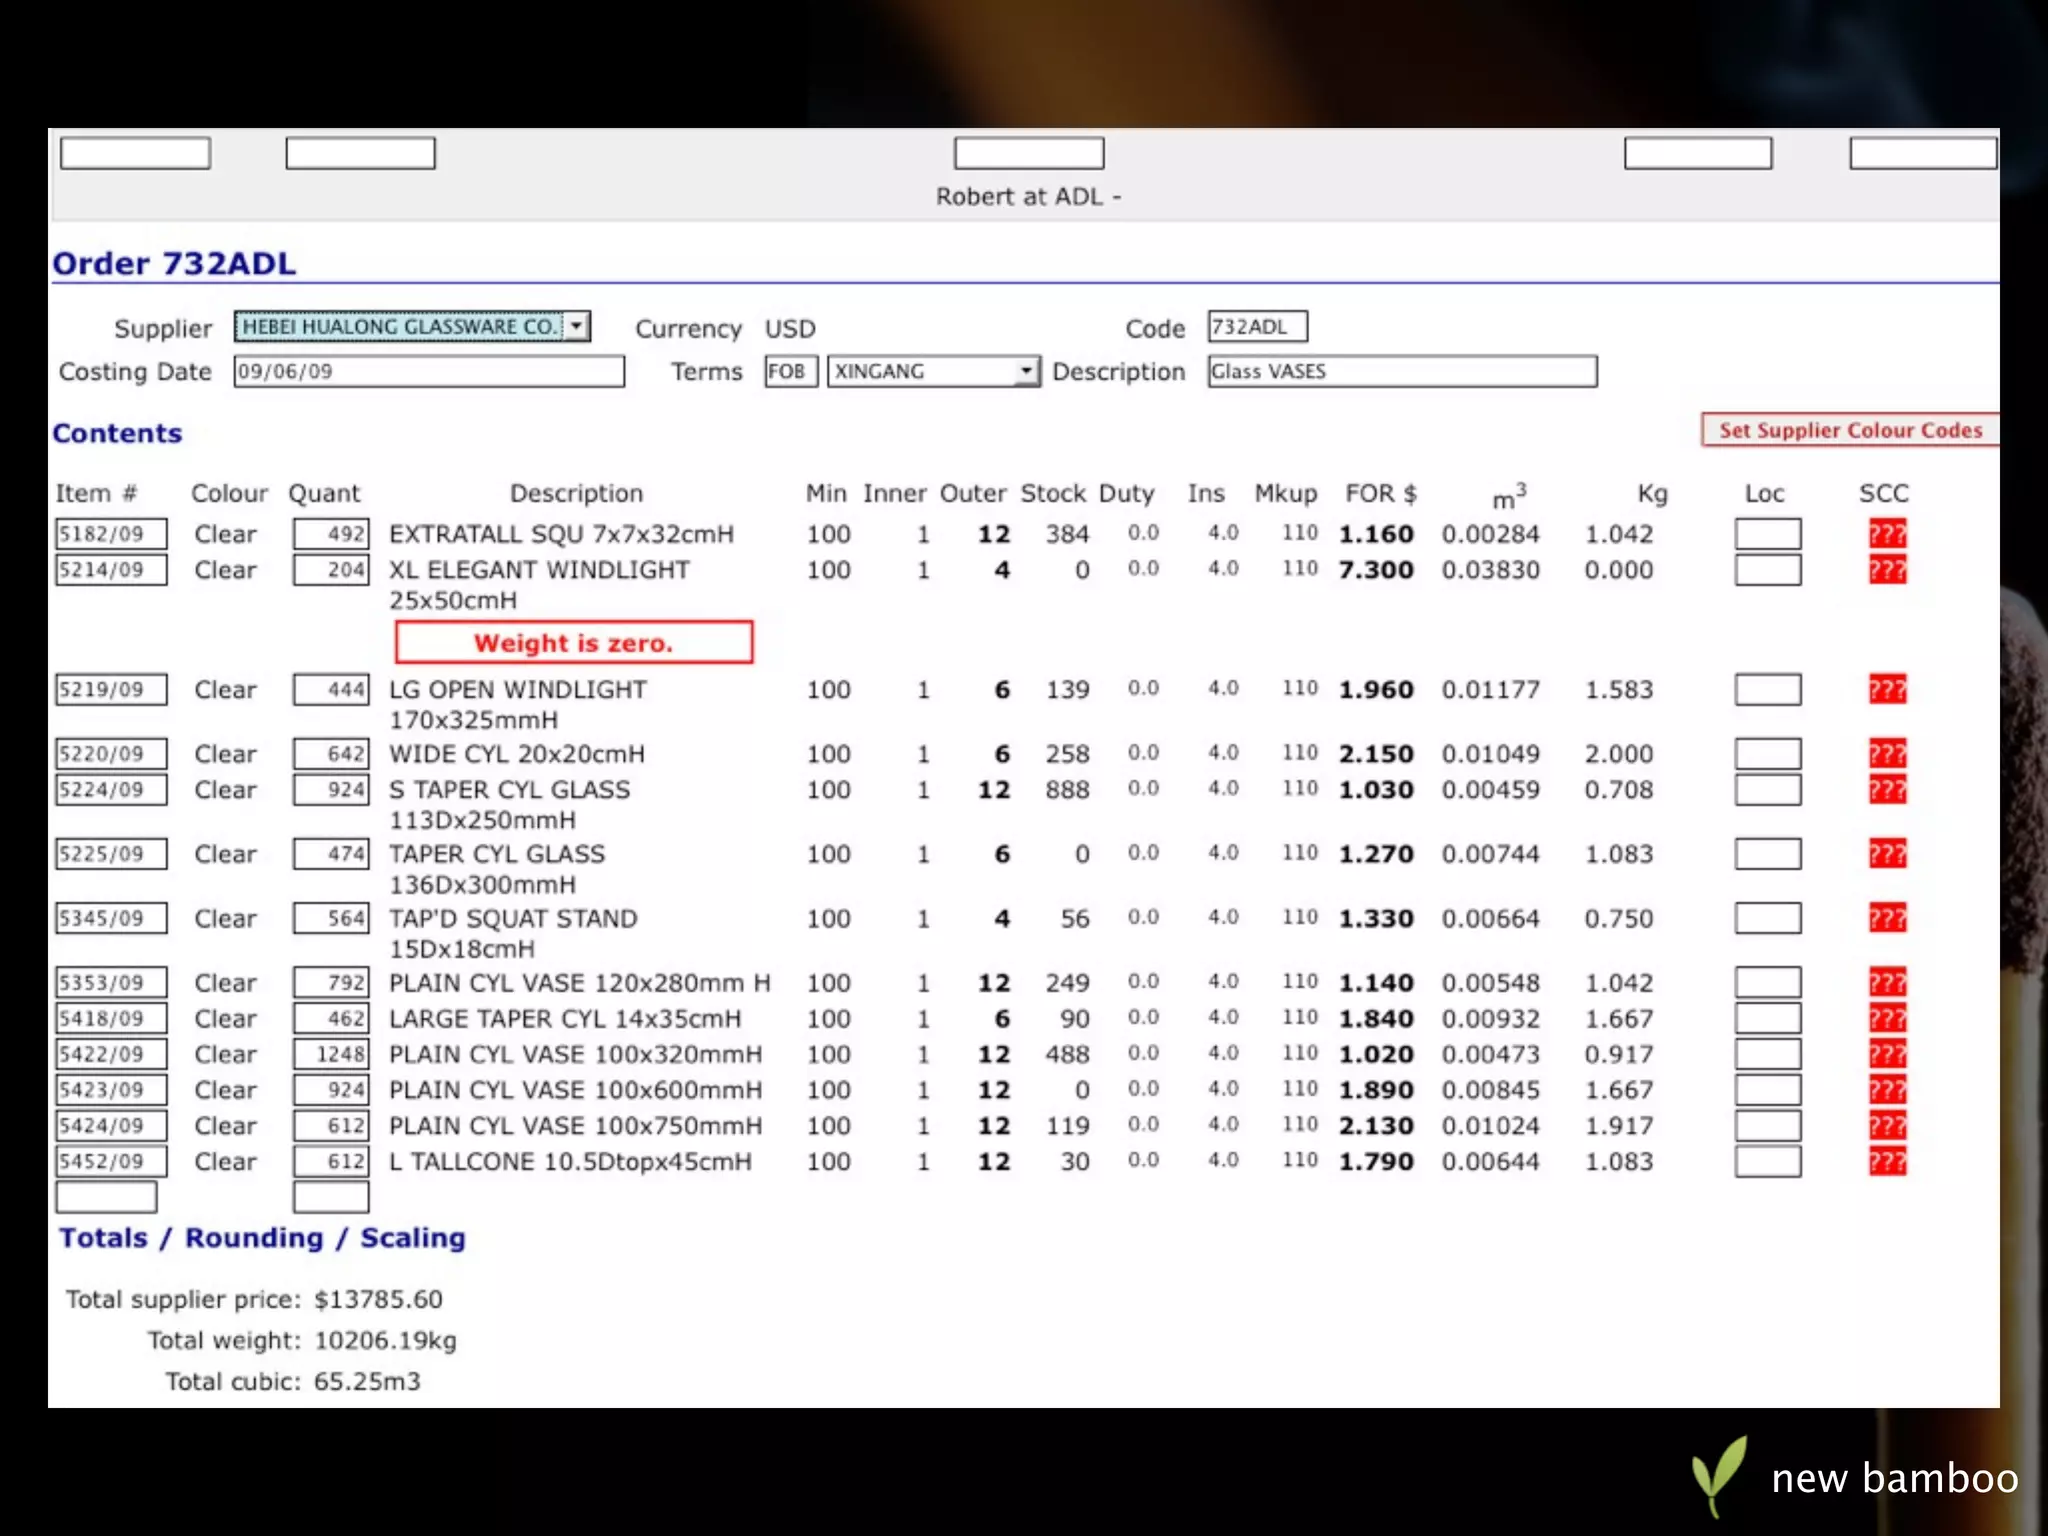Click red SCC marker for item 5214/09
This screenshot has width=2048, height=1536.
pyautogui.click(x=1886, y=570)
